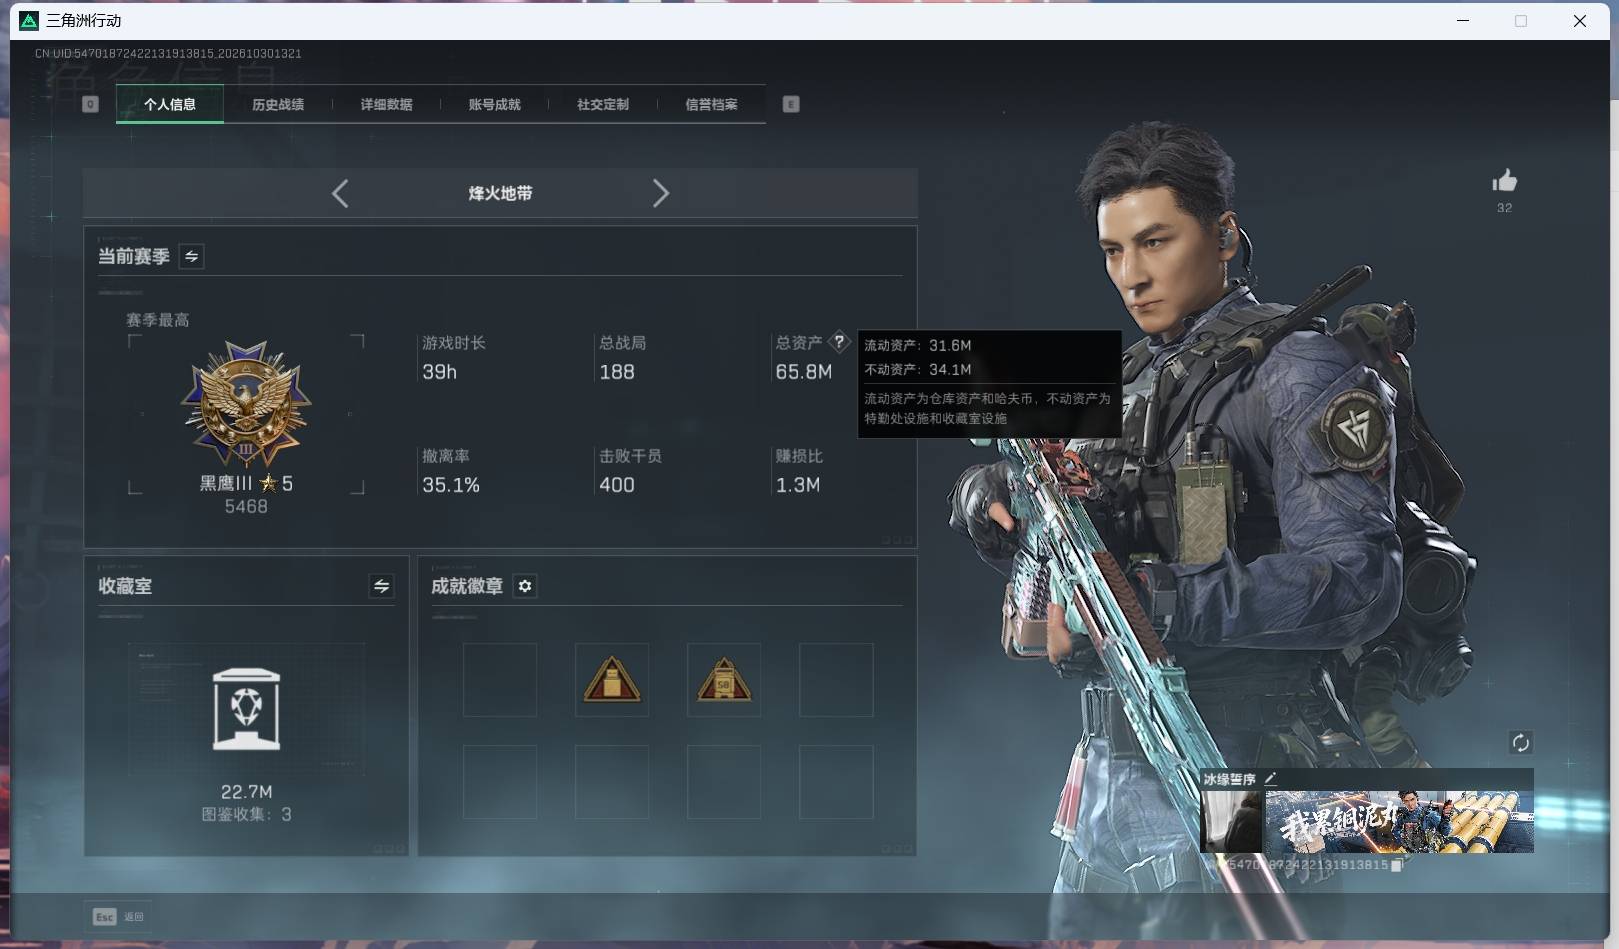Click the Esc 返回 back button

tap(119, 916)
